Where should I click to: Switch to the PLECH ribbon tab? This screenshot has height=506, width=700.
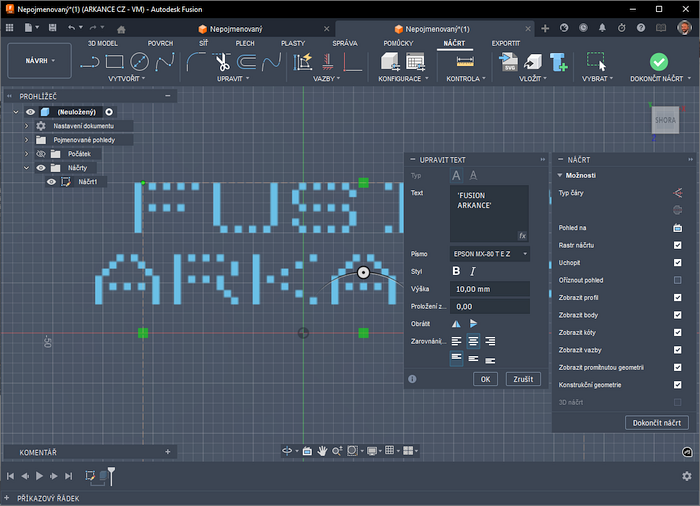[x=244, y=44]
